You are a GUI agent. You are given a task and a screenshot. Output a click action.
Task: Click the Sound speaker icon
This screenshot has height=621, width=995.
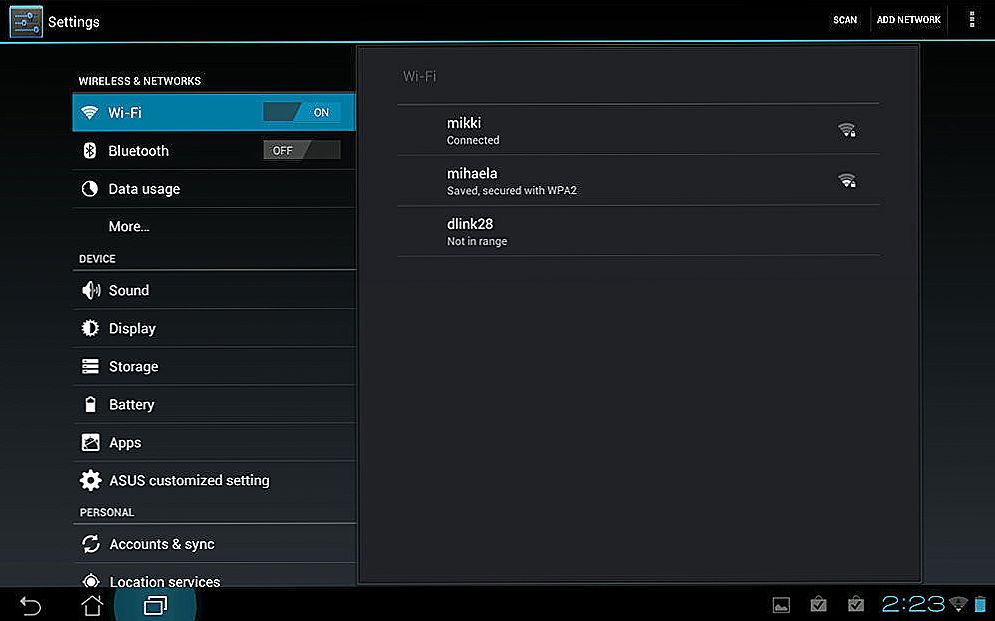tap(91, 290)
